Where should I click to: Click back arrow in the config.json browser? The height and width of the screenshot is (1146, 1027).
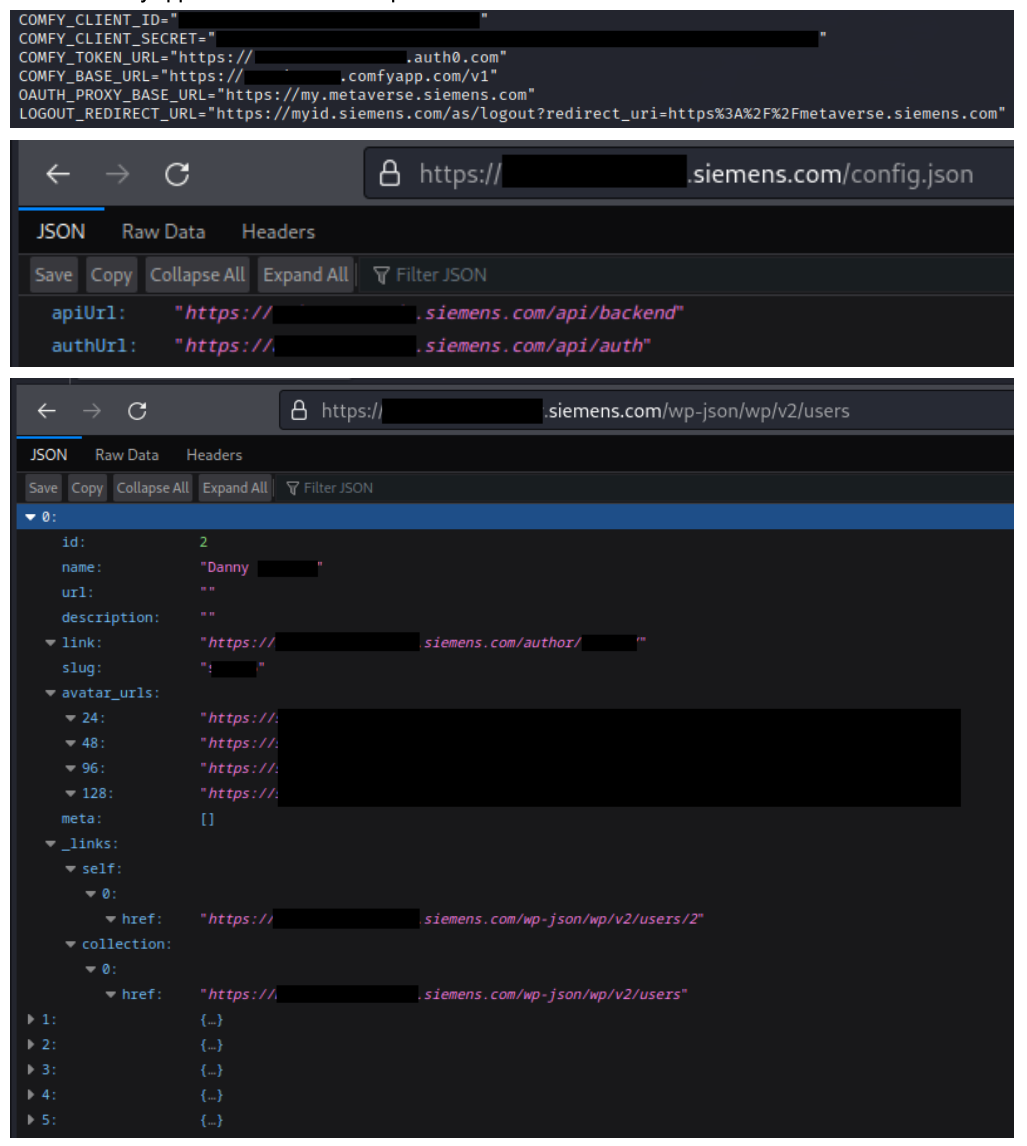click(x=58, y=175)
